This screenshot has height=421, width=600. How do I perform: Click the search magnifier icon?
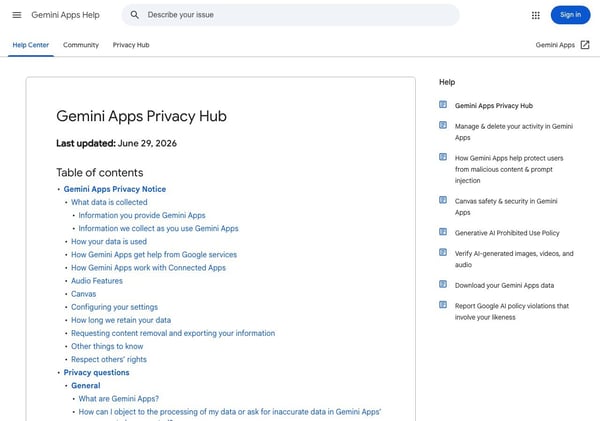134,15
